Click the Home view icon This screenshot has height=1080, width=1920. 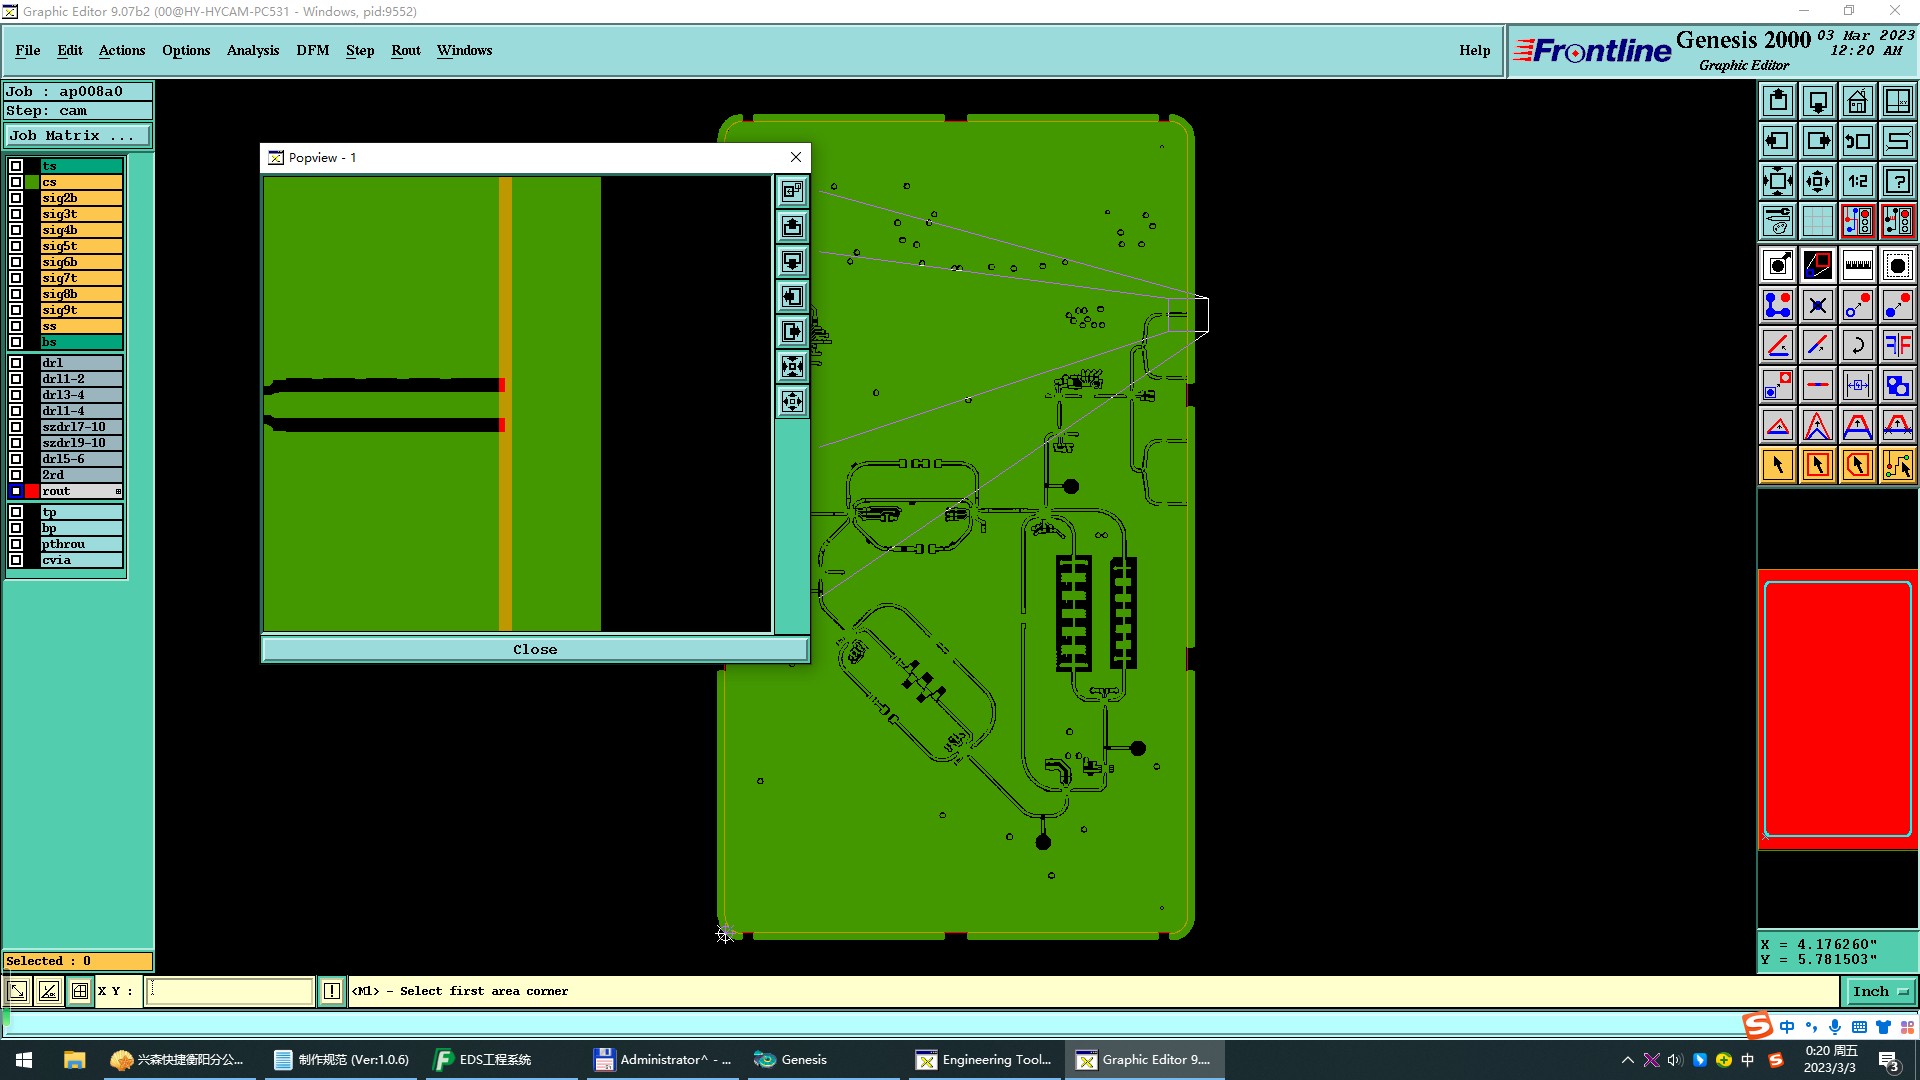pos(1857,101)
